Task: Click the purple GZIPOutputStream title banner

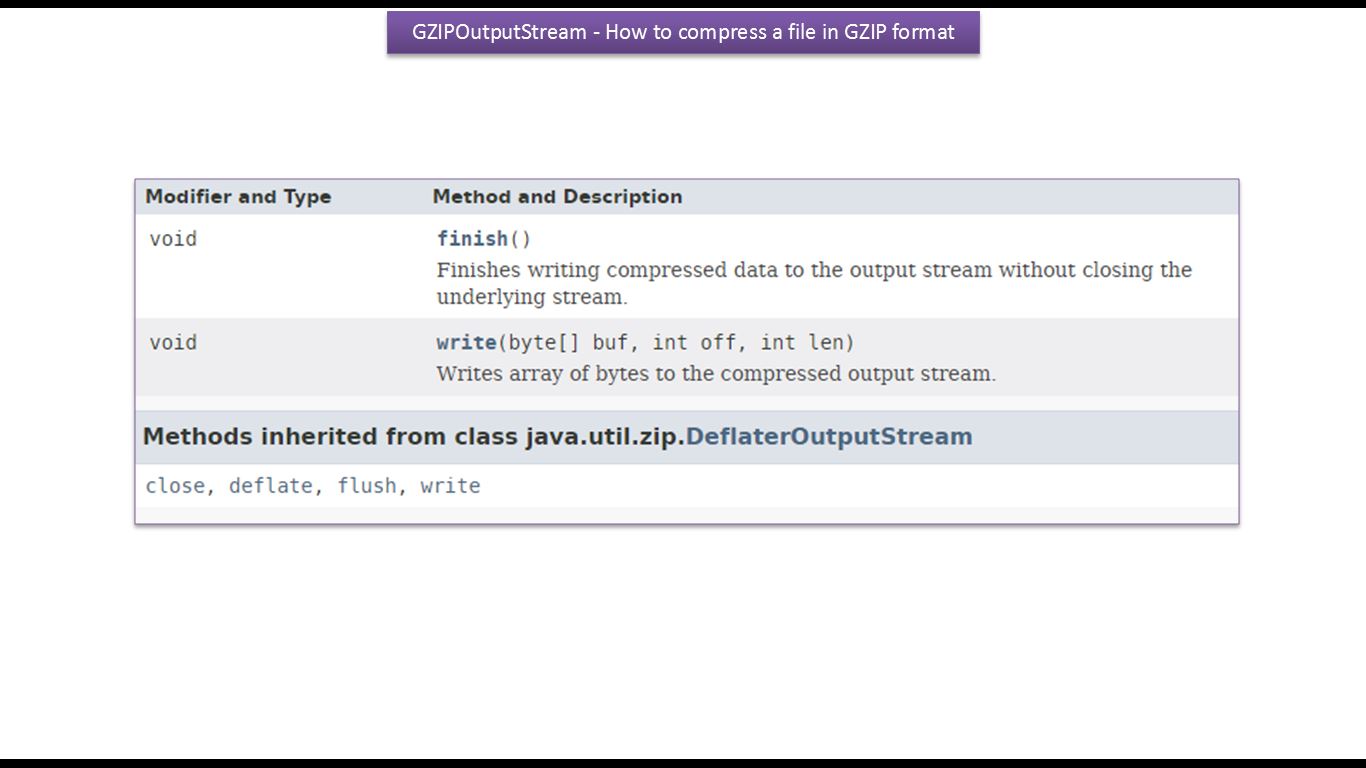Action: tap(683, 32)
